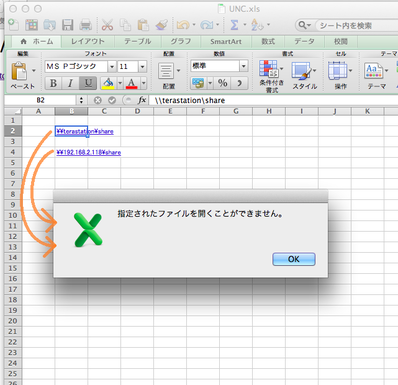Open fill color dropdown arrow
The width and height of the screenshot is (398, 385).
tap(120, 83)
